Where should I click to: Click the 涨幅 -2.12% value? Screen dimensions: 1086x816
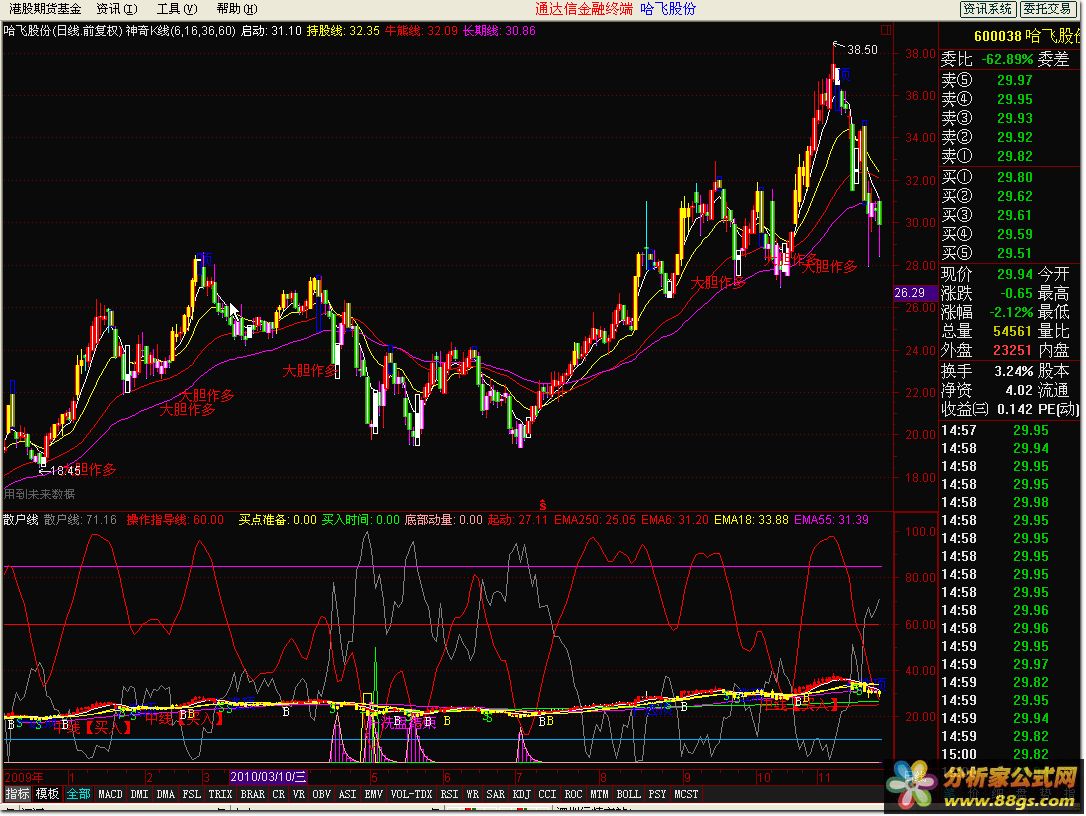(1011, 312)
